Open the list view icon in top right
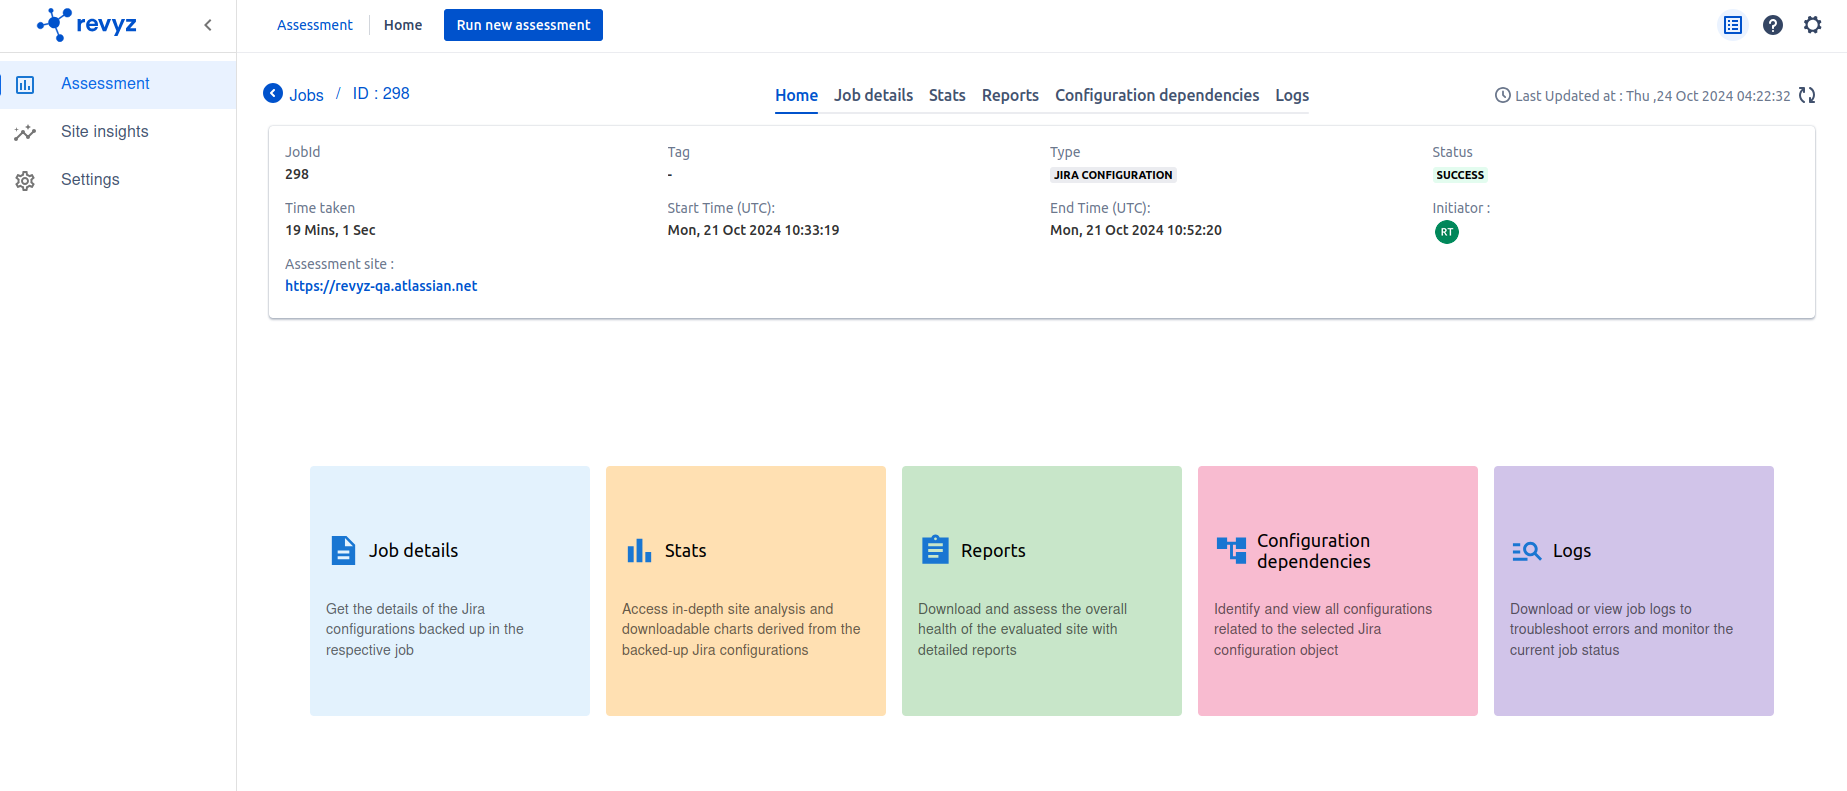Viewport: 1847px width, 791px height. point(1733,25)
